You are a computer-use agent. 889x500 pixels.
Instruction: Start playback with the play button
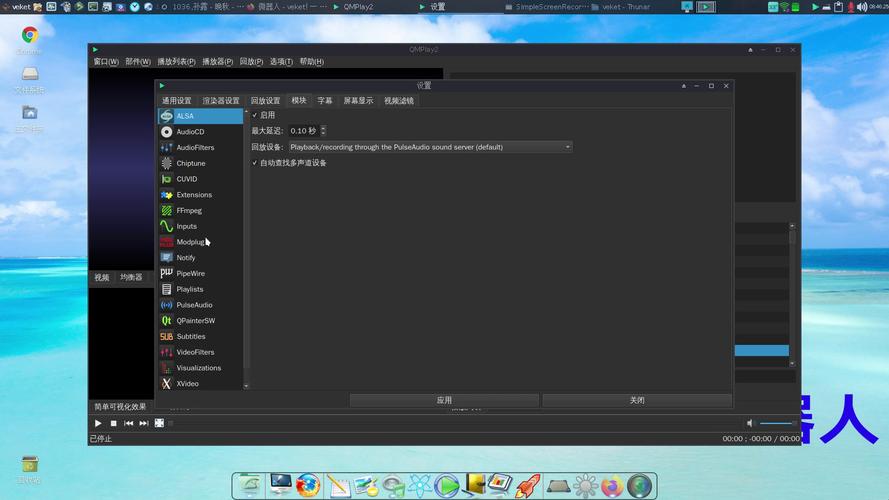click(x=98, y=423)
